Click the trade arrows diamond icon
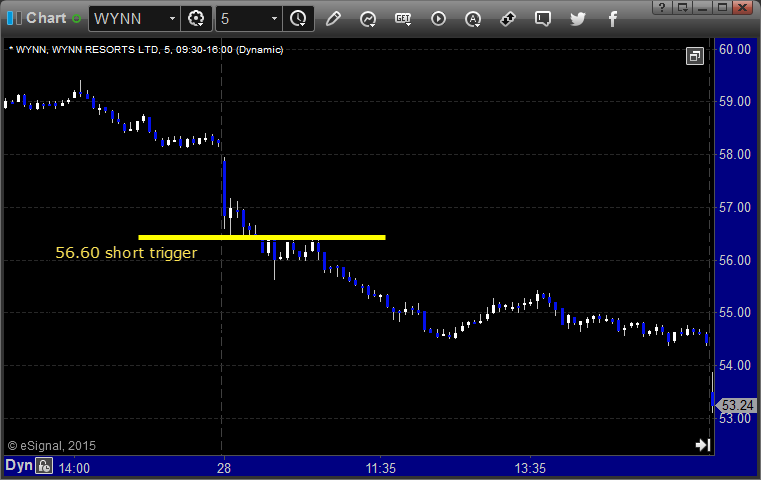This screenshot has height=480, width=761. (x=508, y=19)
